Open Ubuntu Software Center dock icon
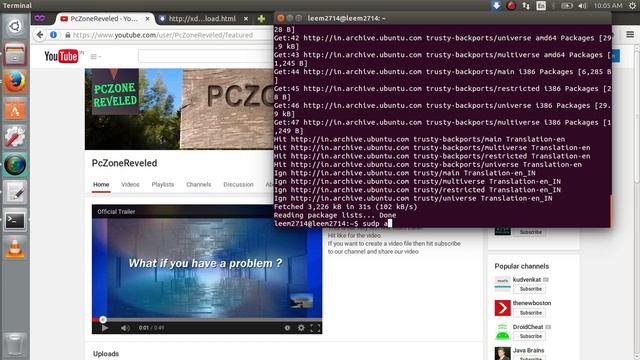This screenshot has height=360, width=640. [15, 109]
